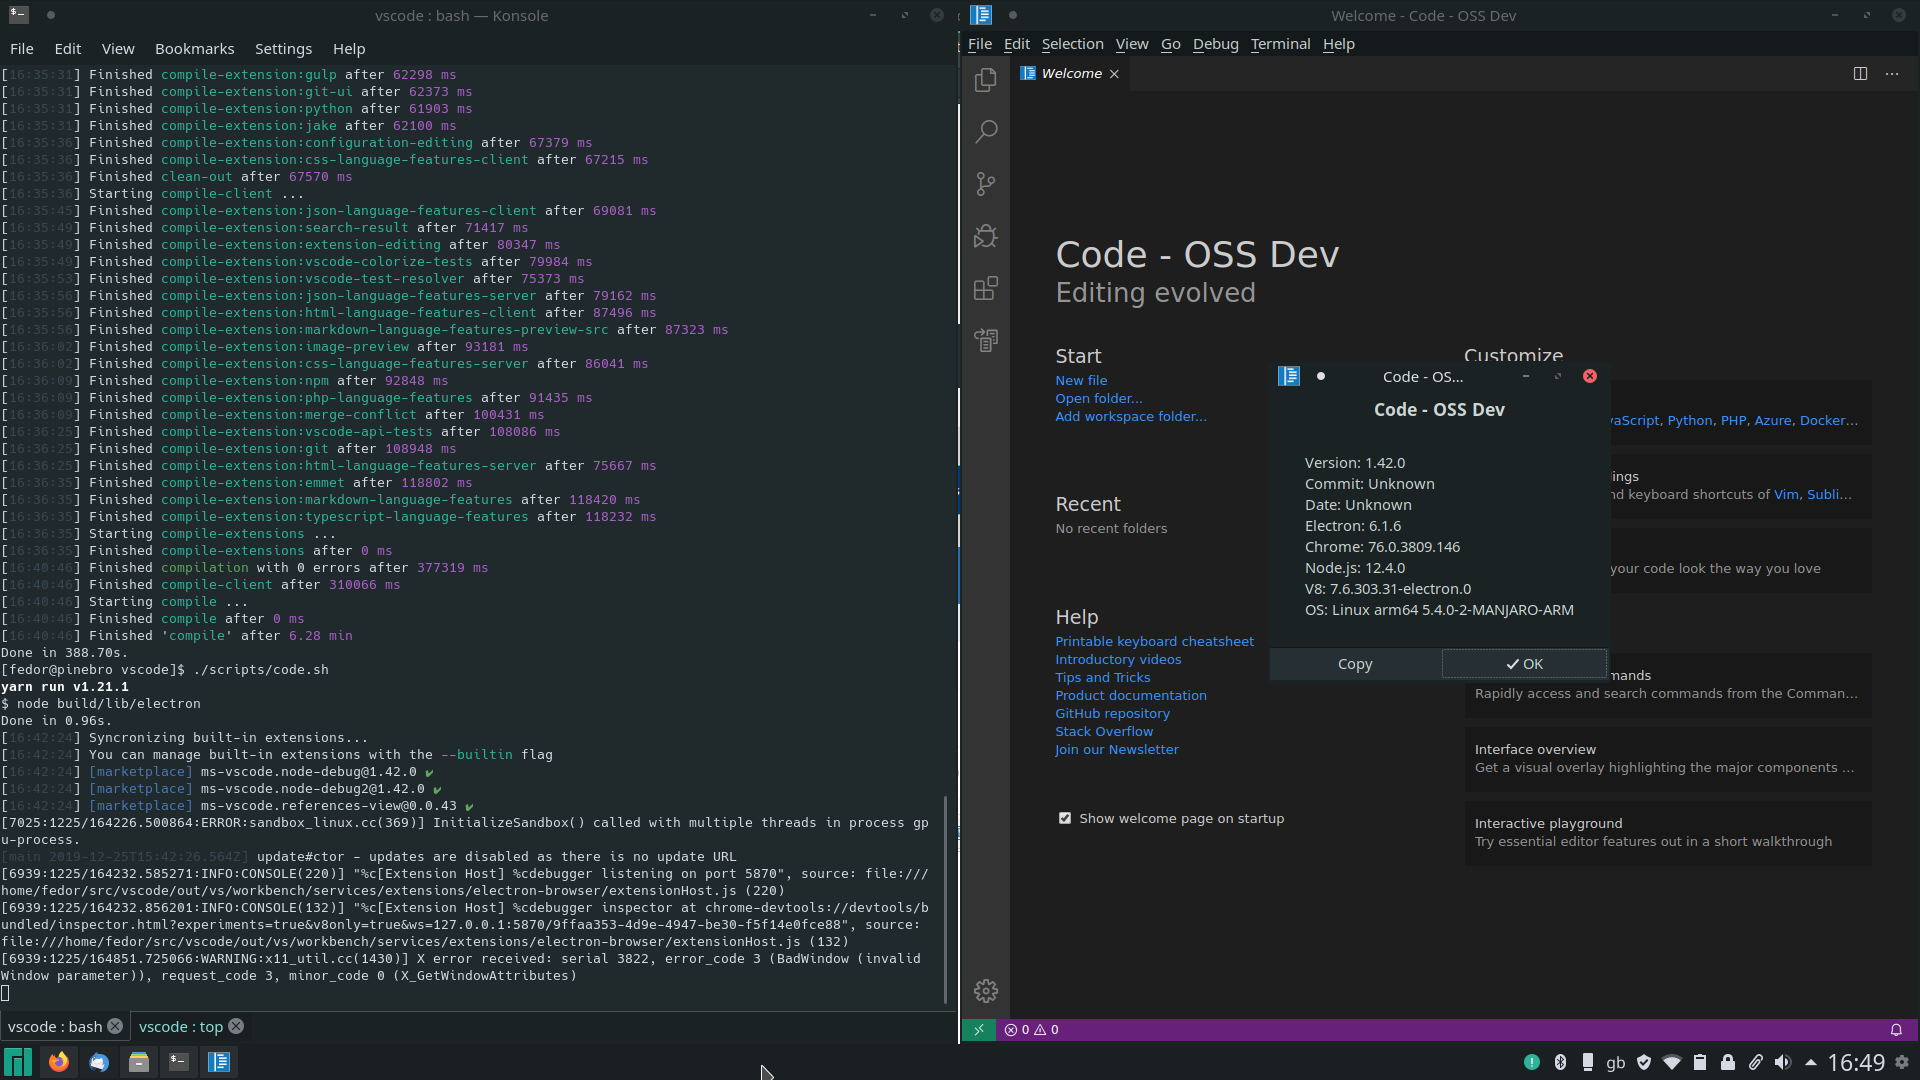Open Konsole's Bookmarks menu
Screen dimensions: 1920x1080
[194, 49]
